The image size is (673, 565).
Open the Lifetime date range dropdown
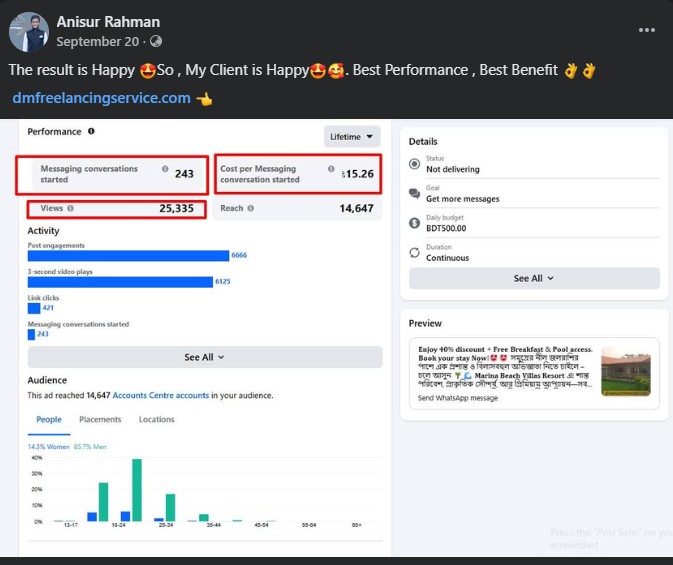tap(352, 137)
